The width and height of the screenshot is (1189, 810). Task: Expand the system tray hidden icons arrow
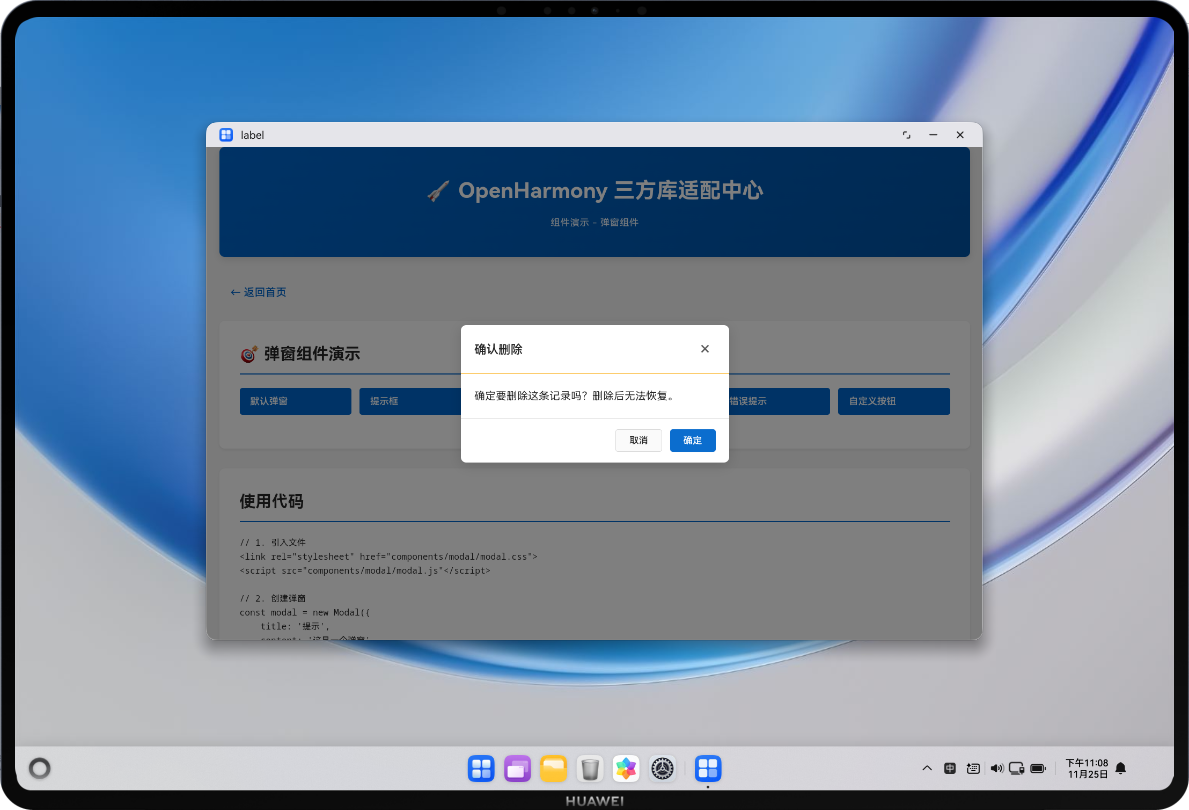927,768
